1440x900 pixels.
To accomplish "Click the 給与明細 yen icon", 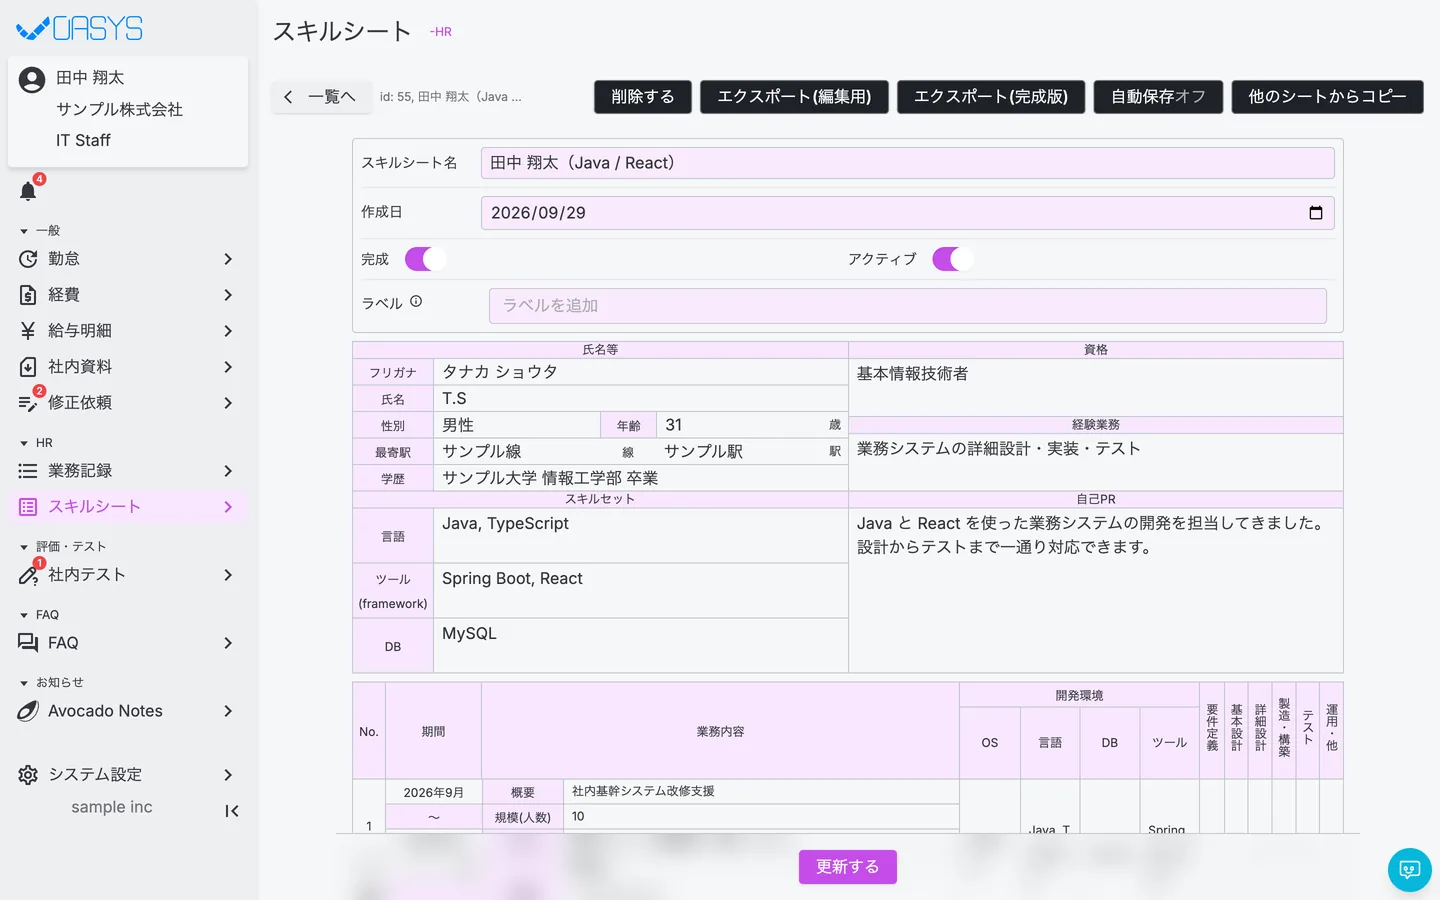I will coord(28,331).
